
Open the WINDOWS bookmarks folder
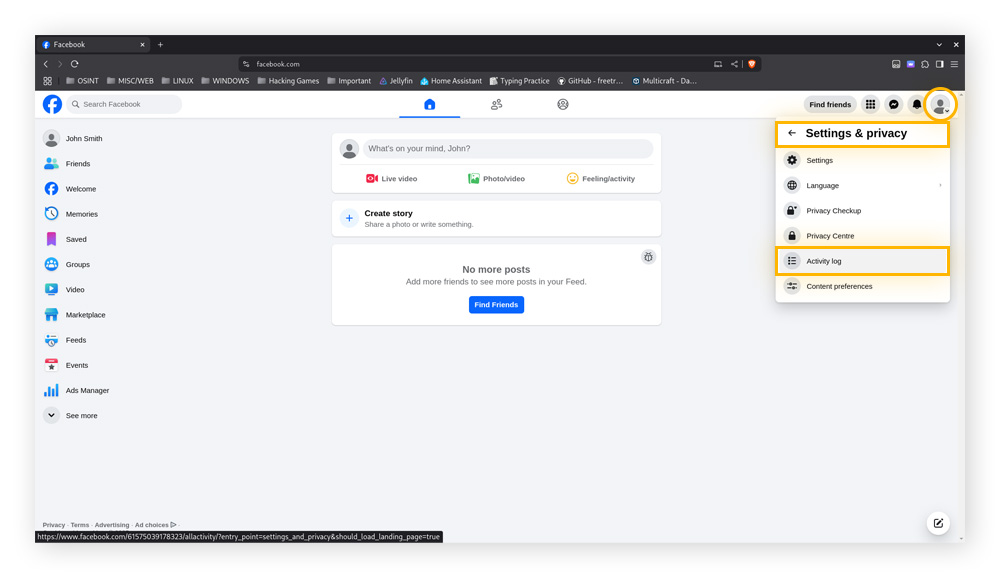225,81
